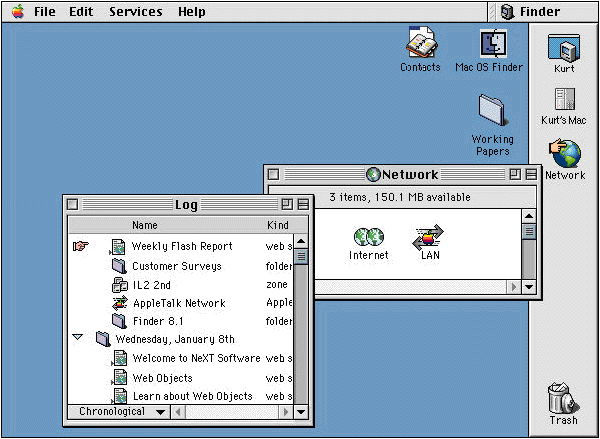Click the pointing hand marker in Log
The width and height of the screenshot is (600, 439).
(81, 246)
